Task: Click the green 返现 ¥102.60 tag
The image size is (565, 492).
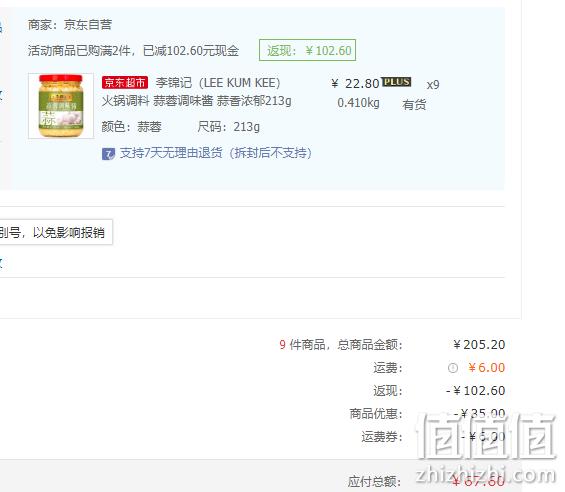Action: coord(307,50)
